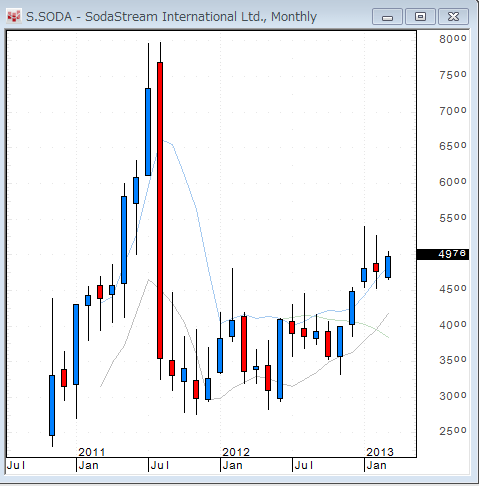
Task: Click the latest blue candle beside 4976
Action: pyautogui.click(x=388, y=267)
